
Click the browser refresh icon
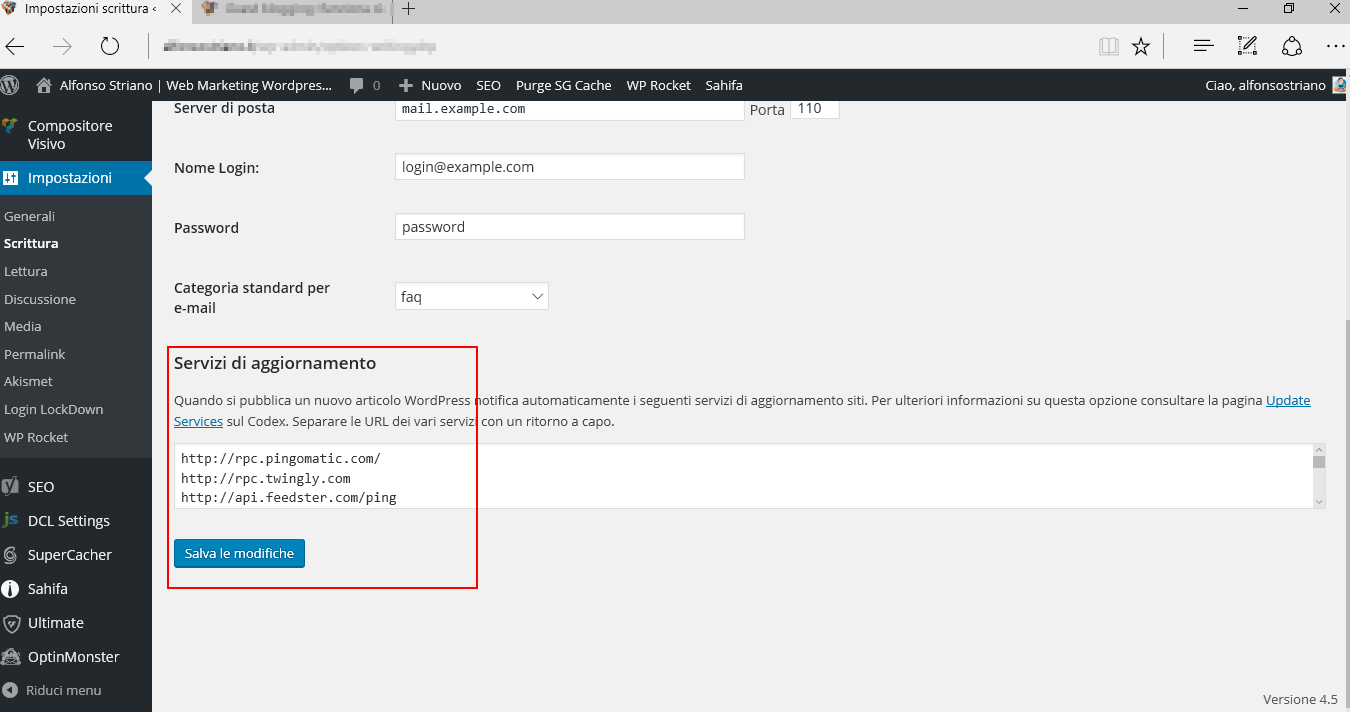(110, 46)
